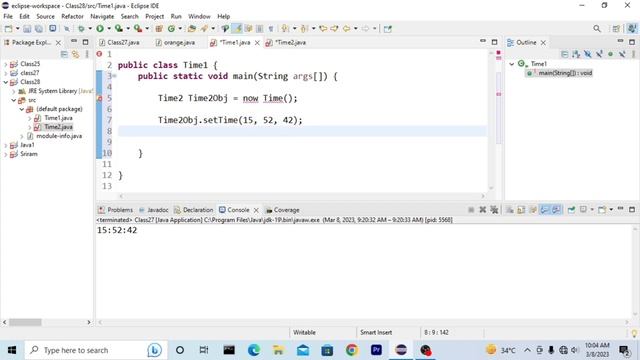Open Package Explorer view menu (three dots)

(87, 54)
